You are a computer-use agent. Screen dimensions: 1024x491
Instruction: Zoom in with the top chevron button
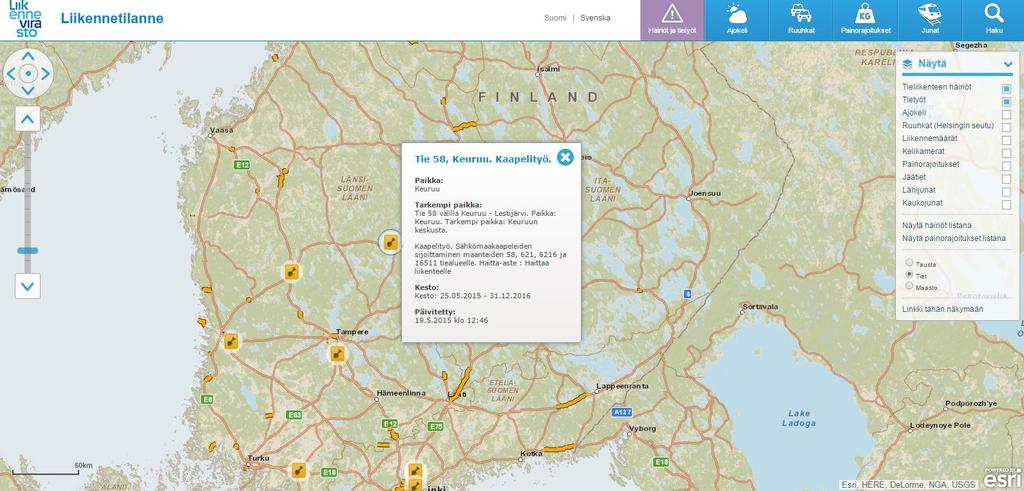click(x=27, y=119)
